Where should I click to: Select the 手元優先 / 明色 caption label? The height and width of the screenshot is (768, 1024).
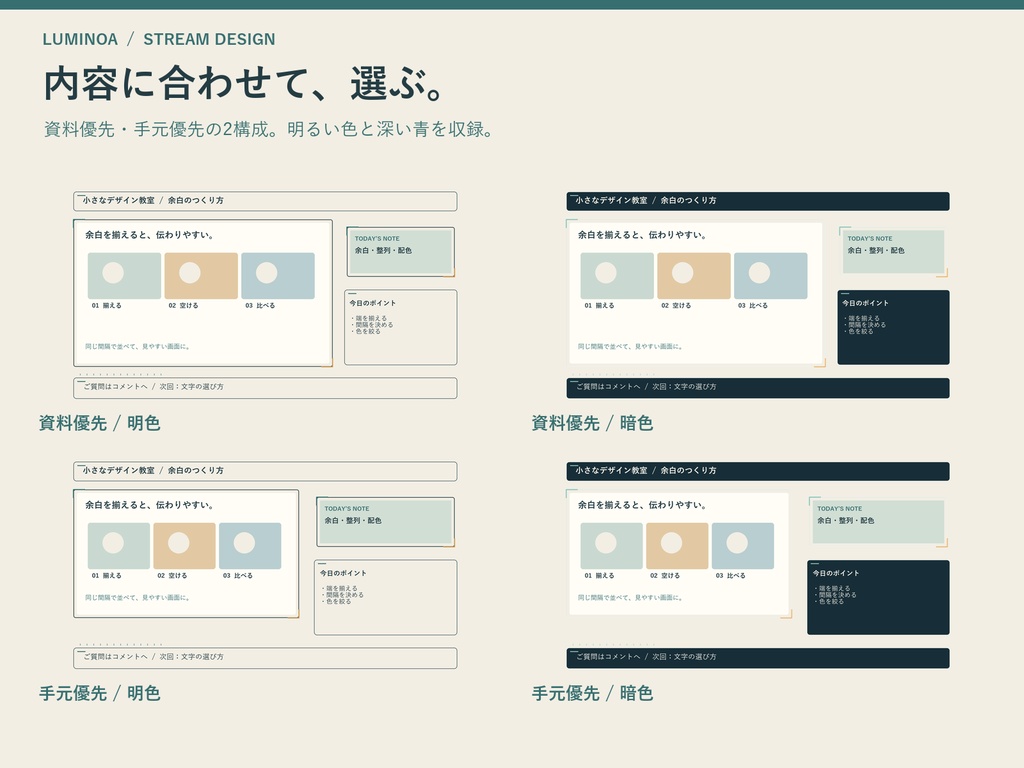(99, 693)
